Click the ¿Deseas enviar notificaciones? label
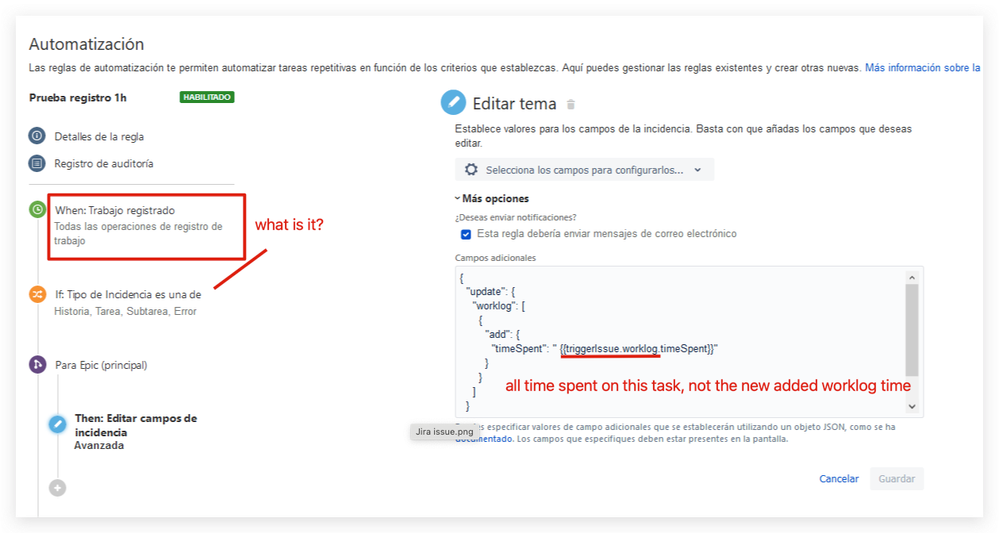Screen dimensions: 999x533 (x=515, y=217)
